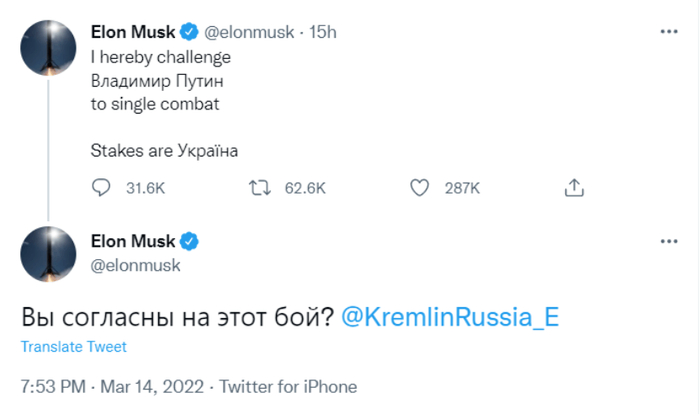Click the verified badge in the lower tweet
Screen dimensions: 700x414
(x=192, y=241)
